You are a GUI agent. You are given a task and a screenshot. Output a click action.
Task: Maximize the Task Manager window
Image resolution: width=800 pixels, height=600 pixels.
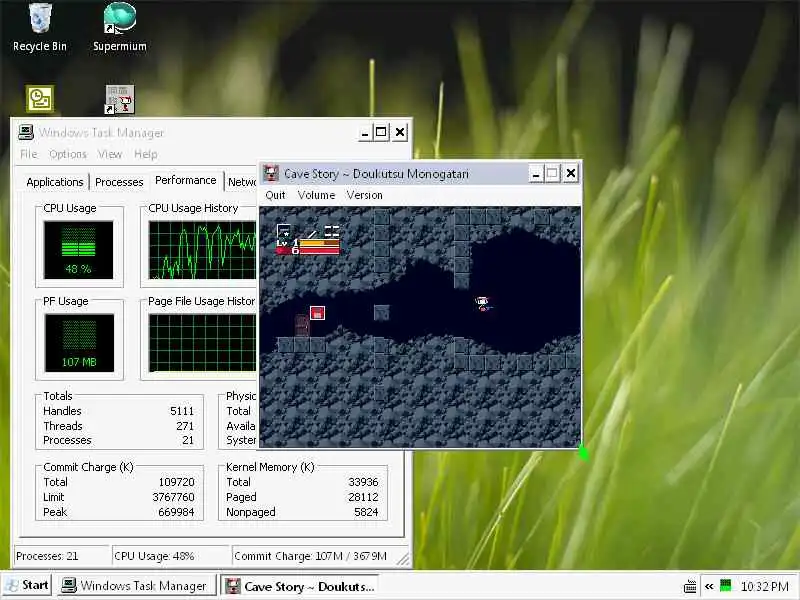point(381,133)
